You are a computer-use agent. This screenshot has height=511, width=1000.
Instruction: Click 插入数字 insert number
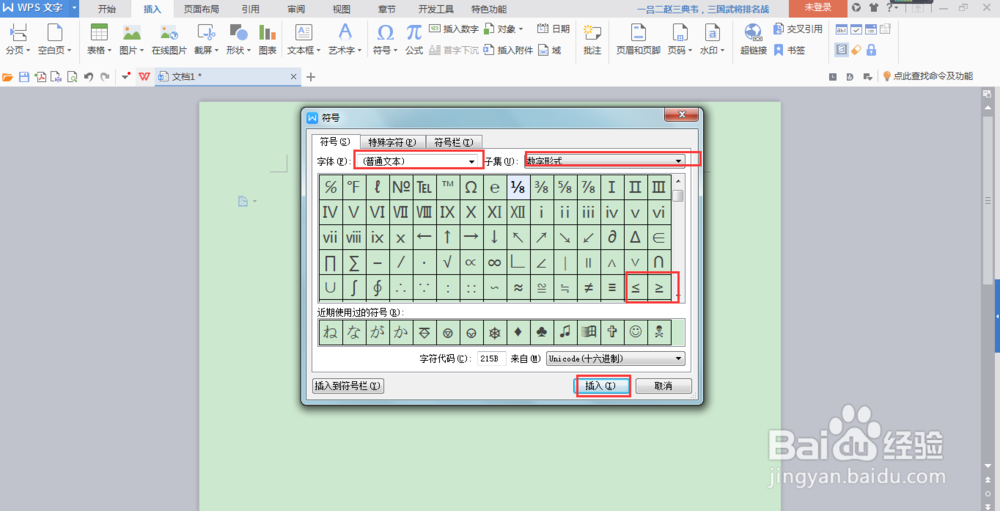click(x=454, y=29)
